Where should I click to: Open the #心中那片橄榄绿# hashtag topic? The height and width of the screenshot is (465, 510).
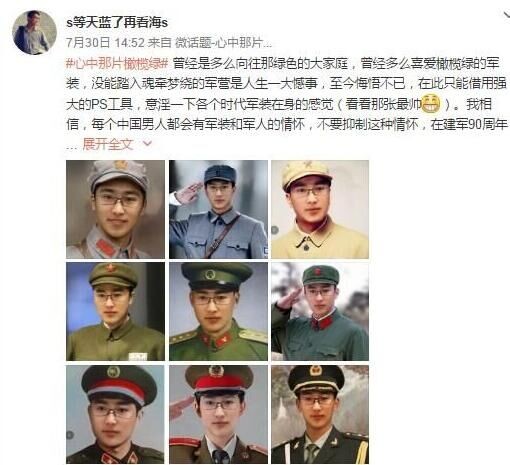coord(117,63)
